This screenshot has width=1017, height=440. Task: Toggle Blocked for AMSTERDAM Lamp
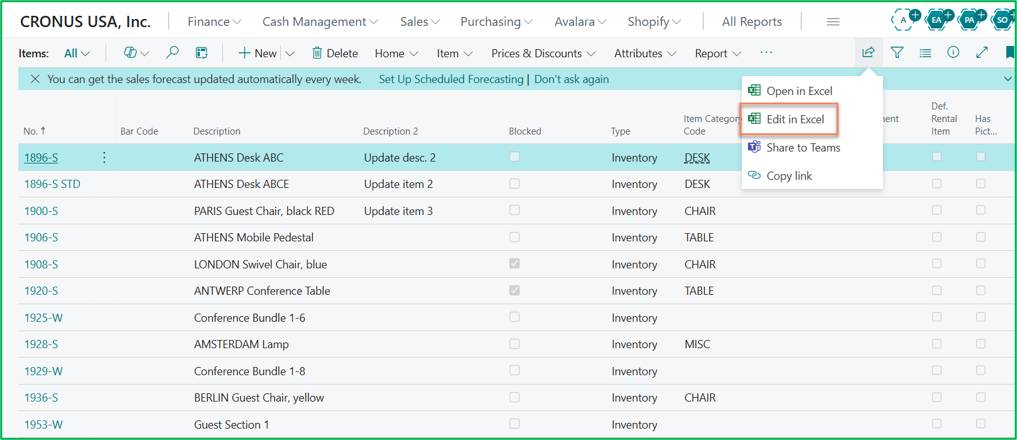click(x=514, y=343)
